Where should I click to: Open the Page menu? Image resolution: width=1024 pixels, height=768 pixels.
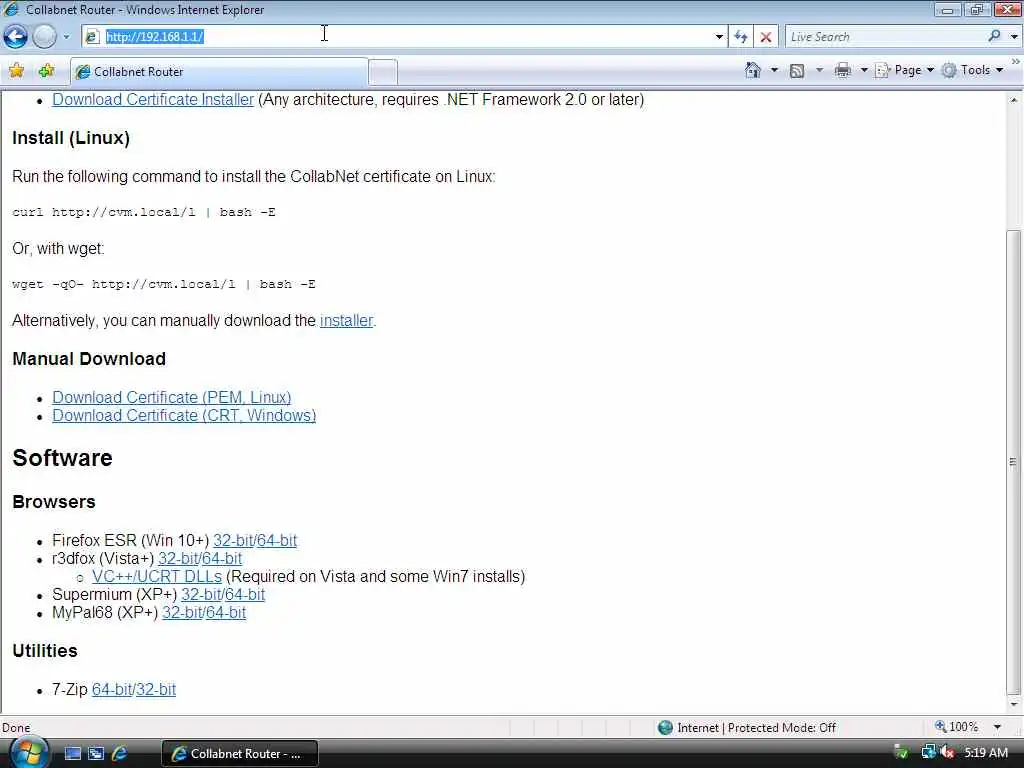[904, 70]
